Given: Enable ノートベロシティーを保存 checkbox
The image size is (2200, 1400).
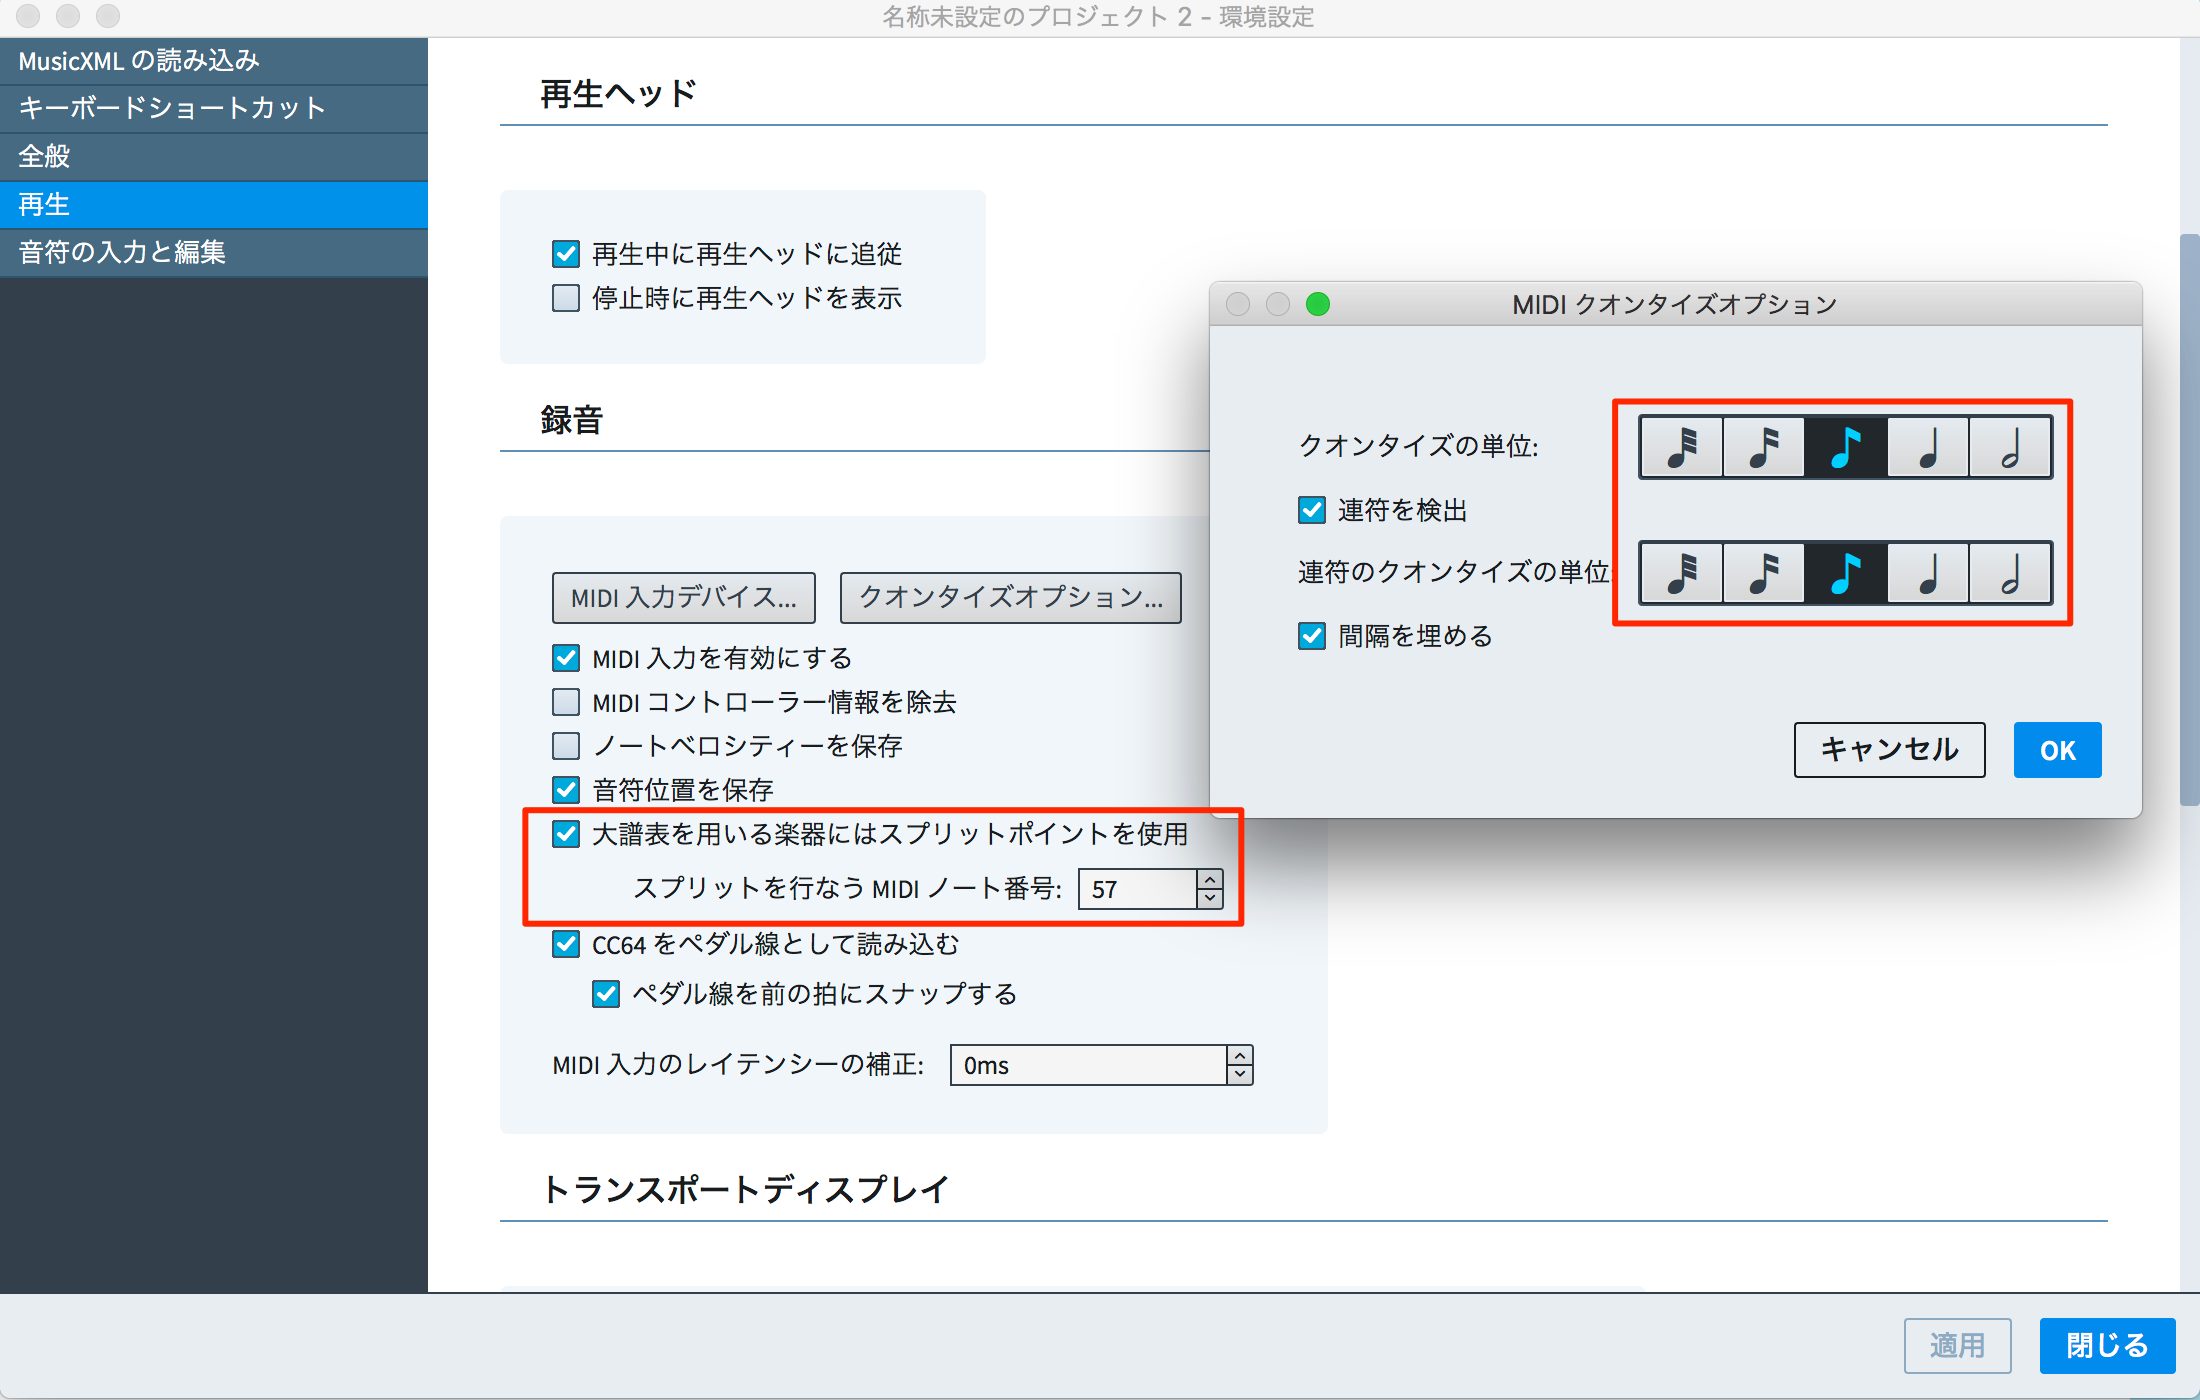Looking at the screenshot, I should [566, 746].
